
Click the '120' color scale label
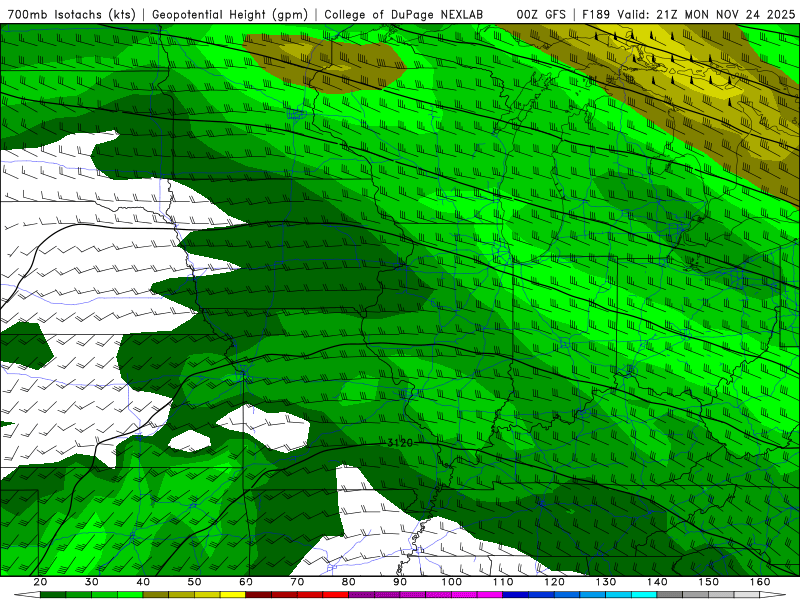pos(555,582)
